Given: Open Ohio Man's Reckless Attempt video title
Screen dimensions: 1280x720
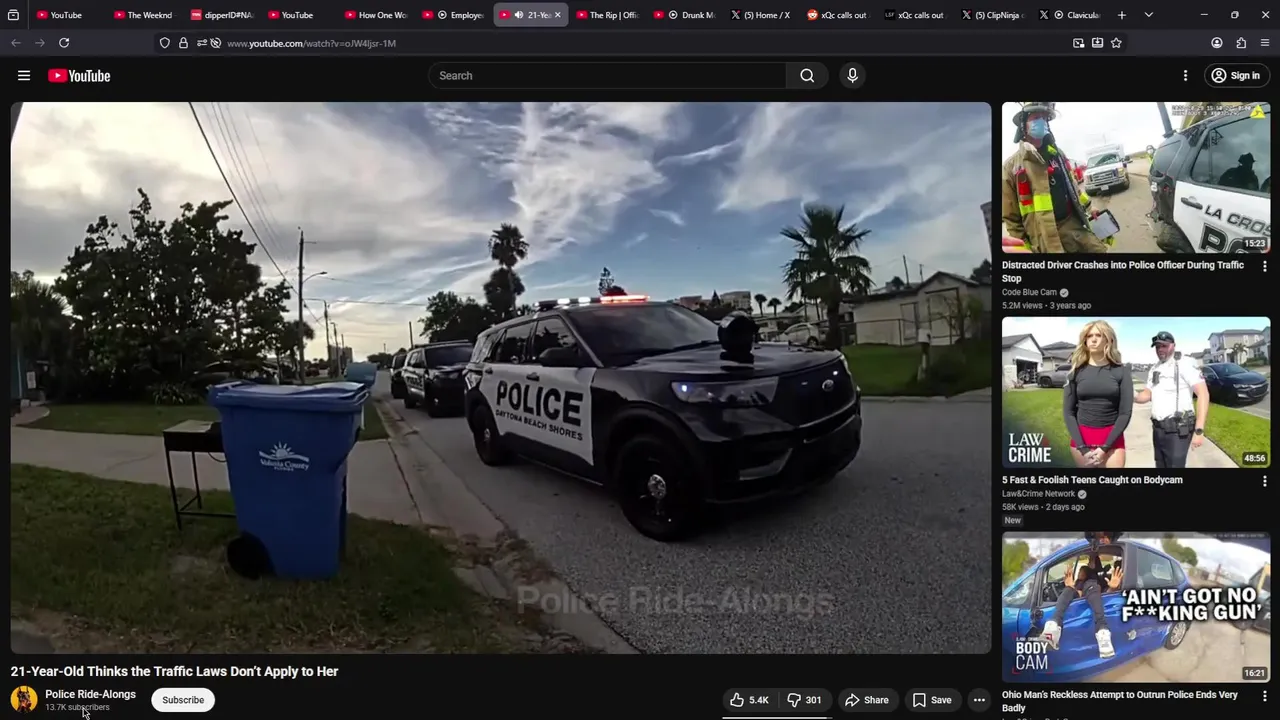Looking at the screenshot, I should click(x=1120, y=701).
